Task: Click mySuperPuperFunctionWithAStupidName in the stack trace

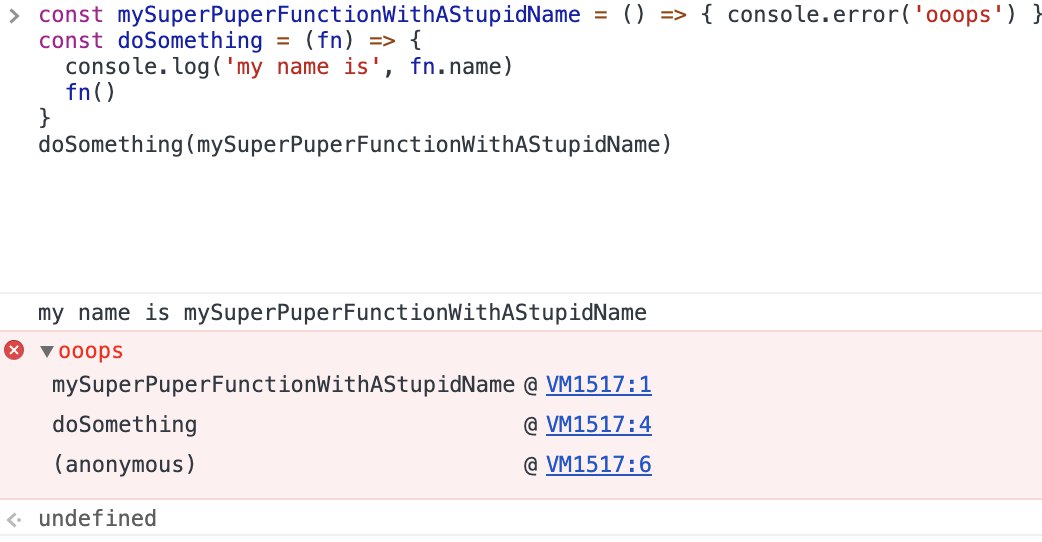Action: [283, 385]
